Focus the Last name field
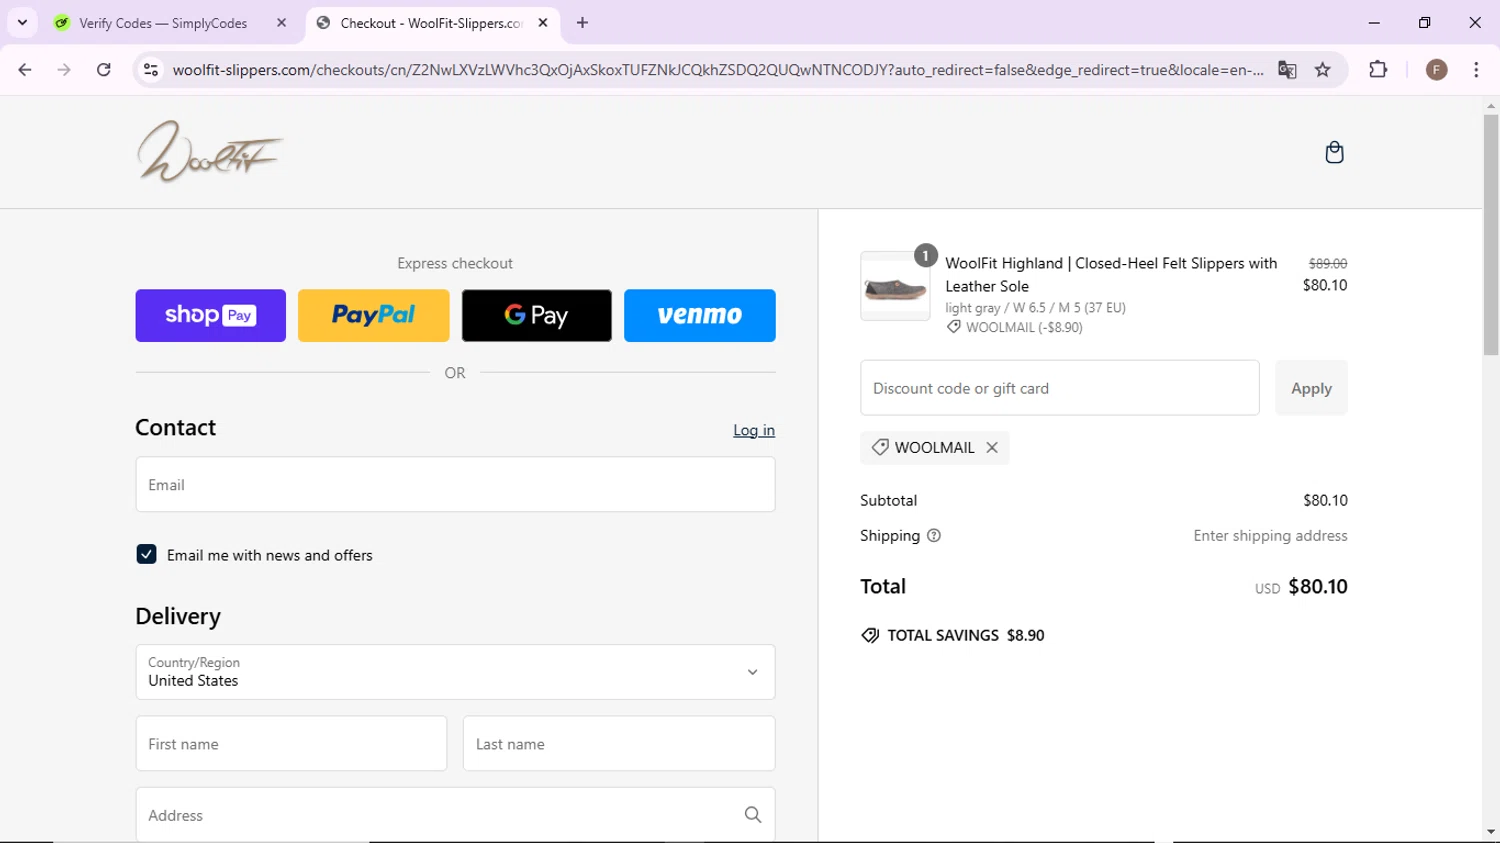The height and width of the screenshot is (843, 1500). 619,744
